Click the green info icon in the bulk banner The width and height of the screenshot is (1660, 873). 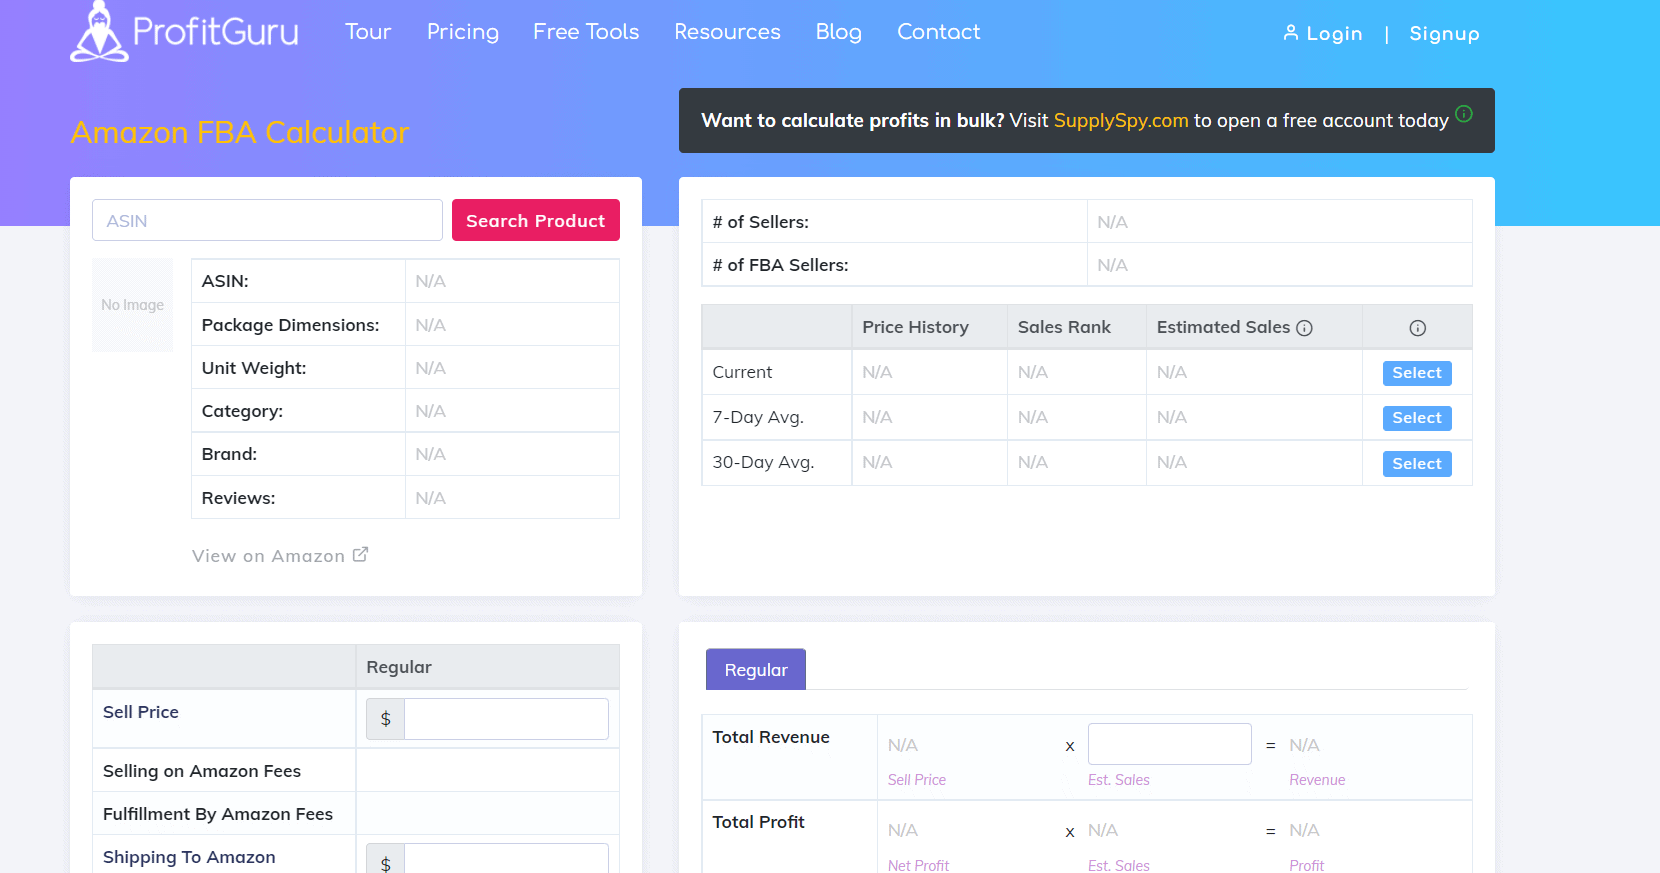(x=1464, y=114)
